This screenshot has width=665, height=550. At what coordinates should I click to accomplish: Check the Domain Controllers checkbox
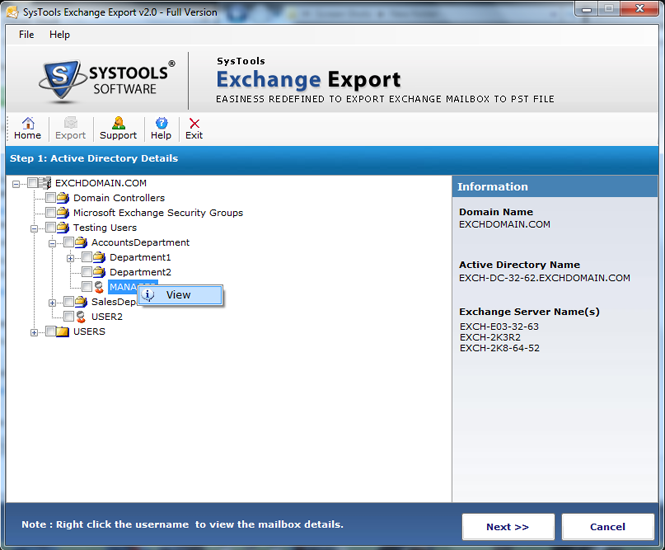(51, 198)
